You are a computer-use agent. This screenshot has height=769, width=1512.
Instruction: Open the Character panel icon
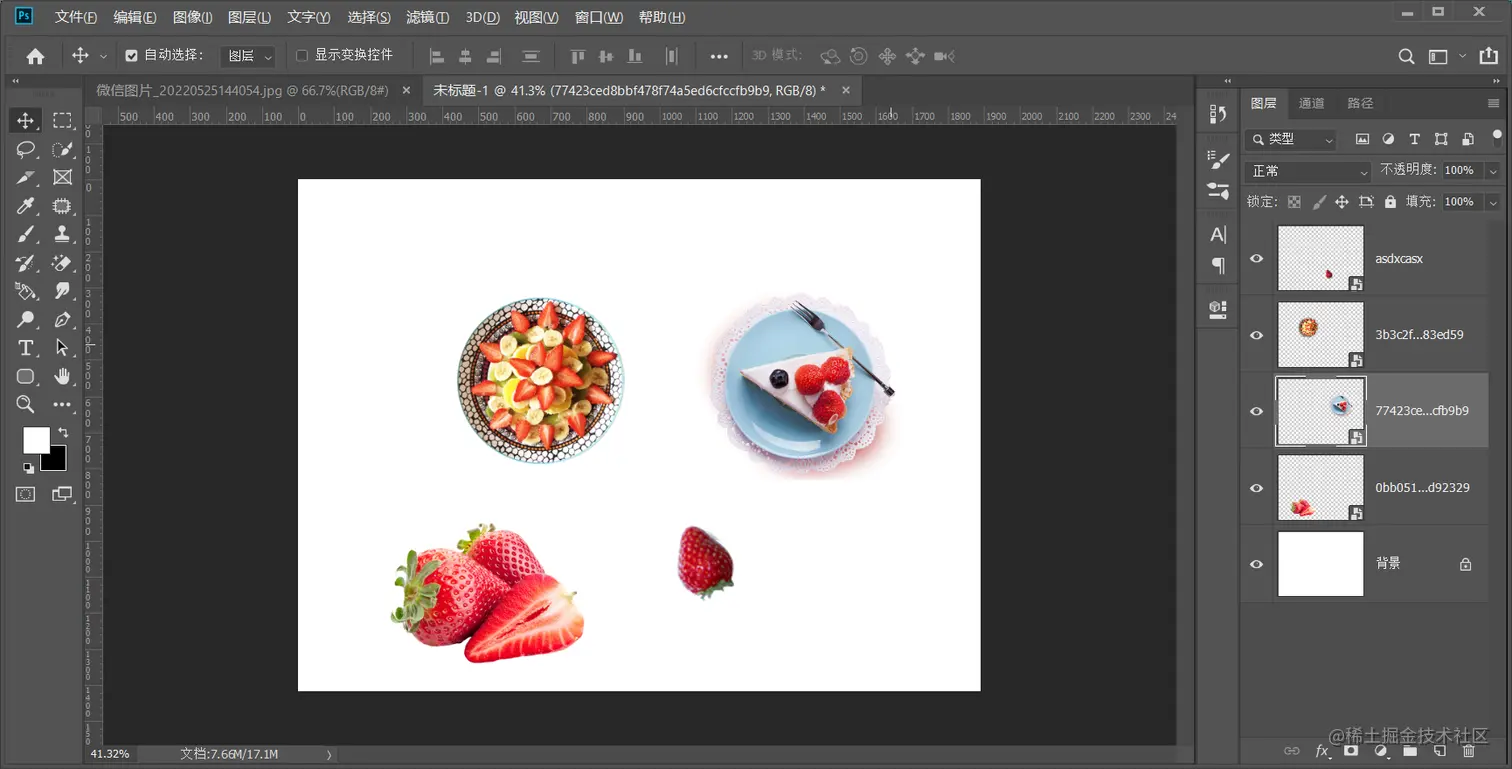(x=1218, y=234)
